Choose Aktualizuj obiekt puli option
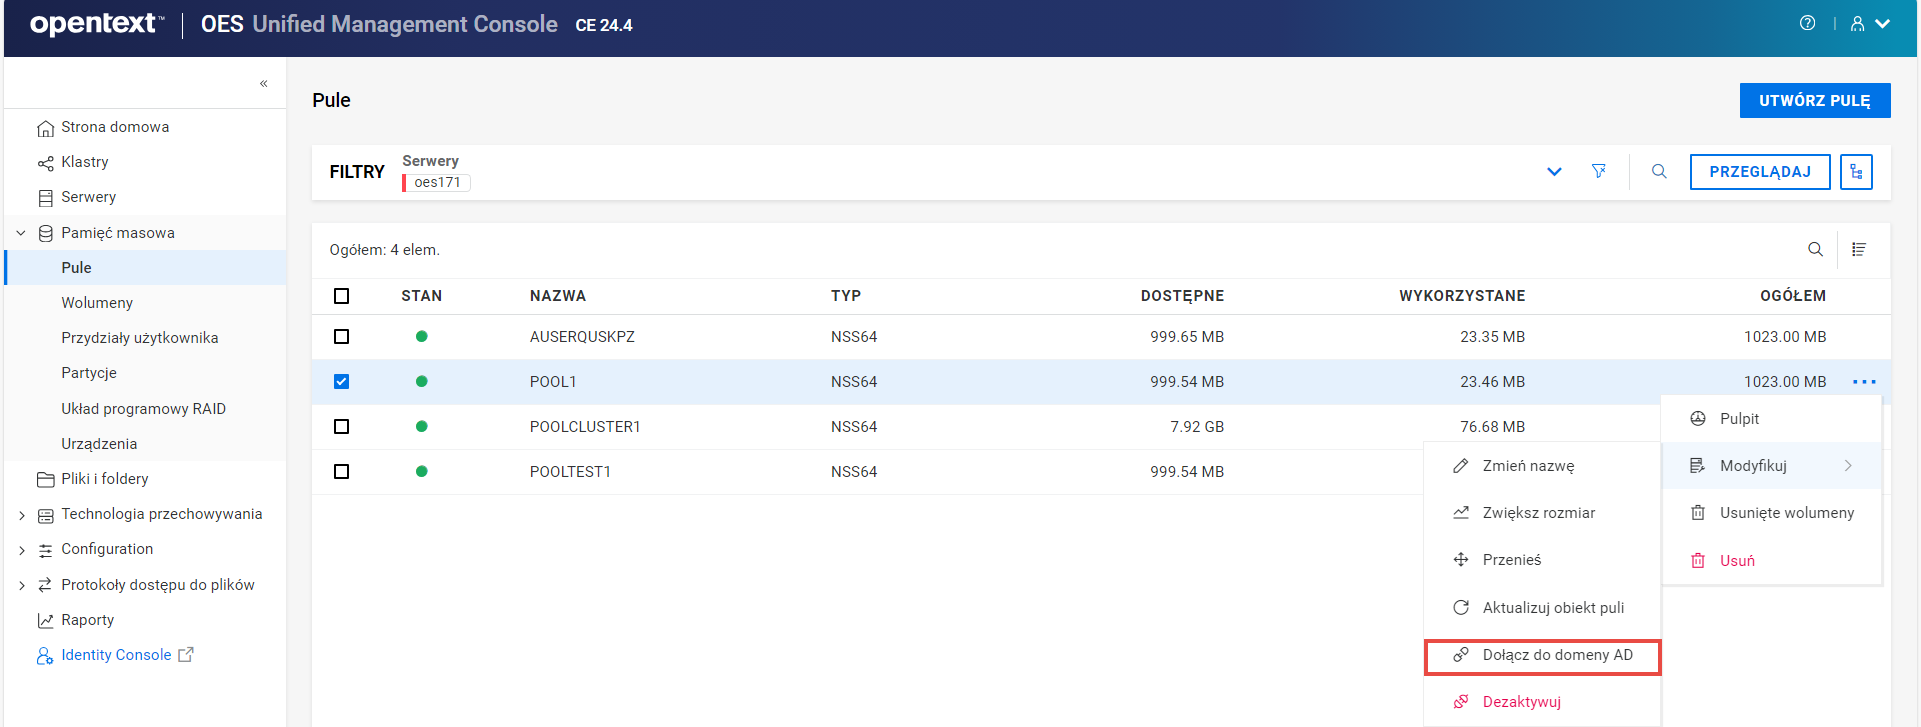Screen dimensions: 1921x727 [x=1542, y=607]
